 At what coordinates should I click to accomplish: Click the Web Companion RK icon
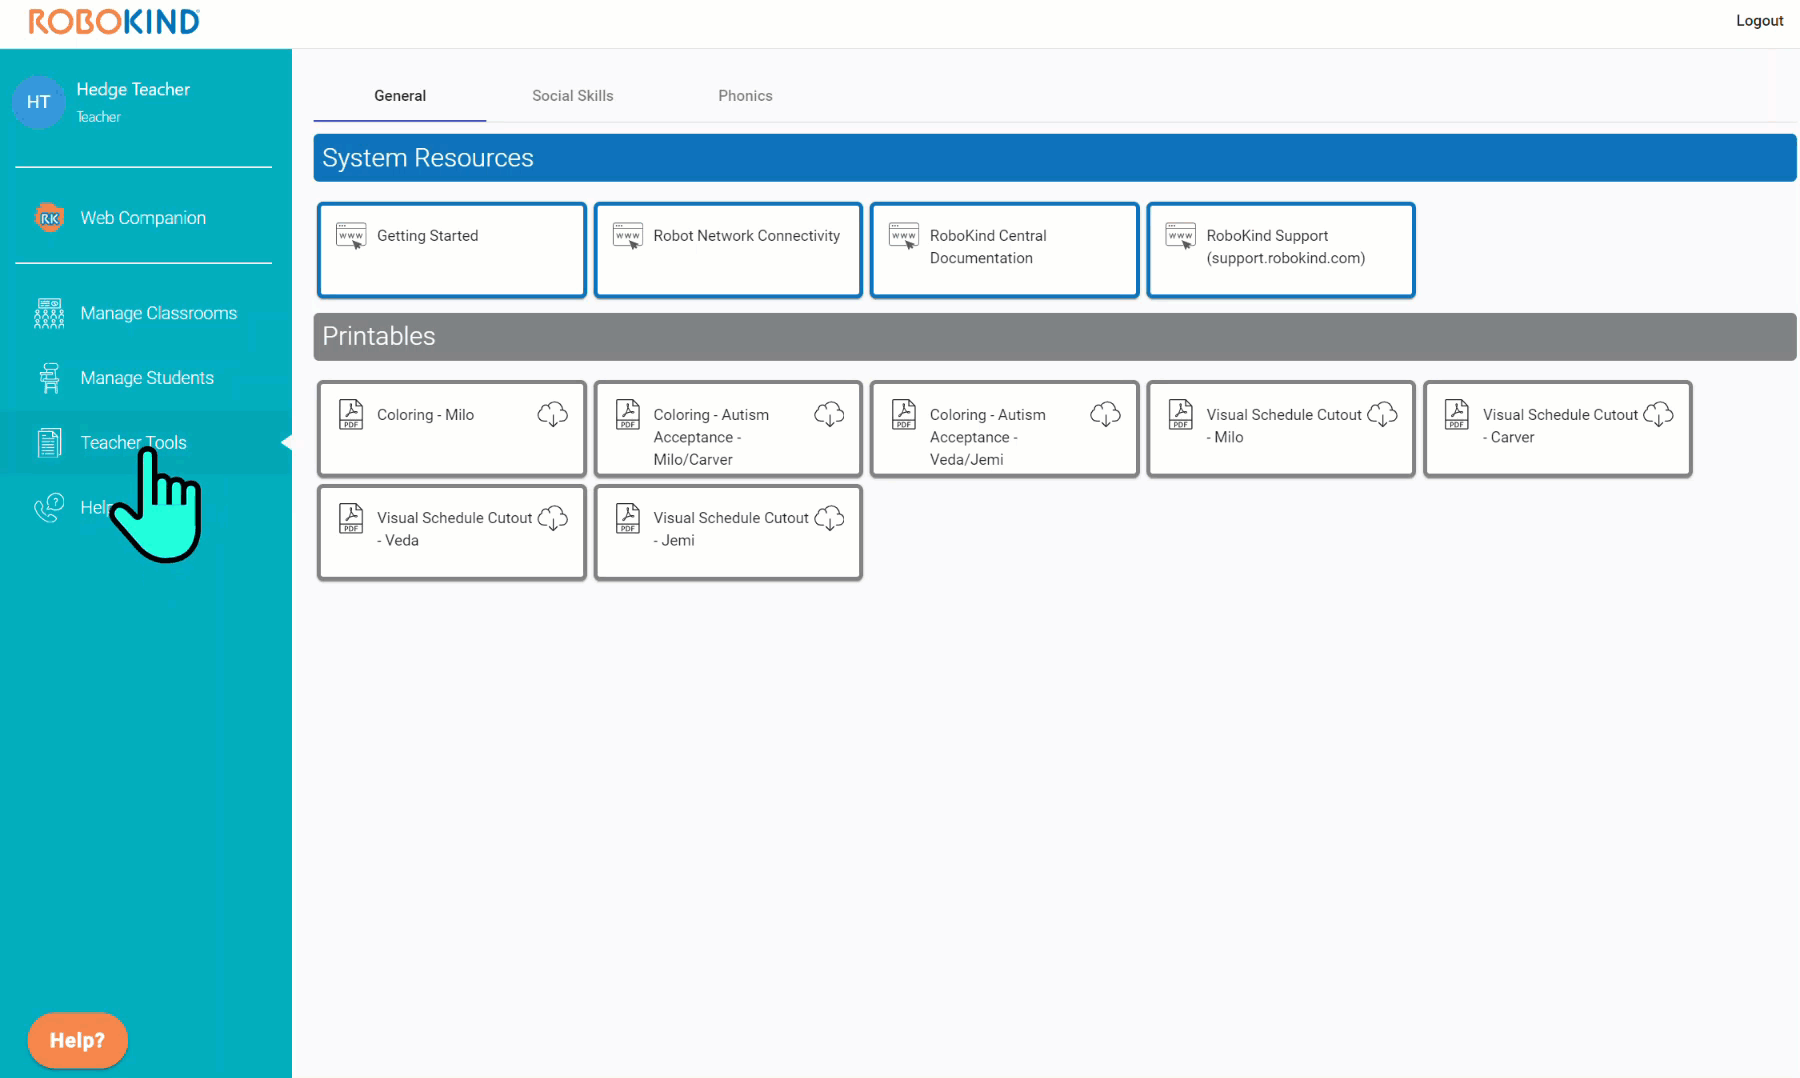tap(49, 218)
